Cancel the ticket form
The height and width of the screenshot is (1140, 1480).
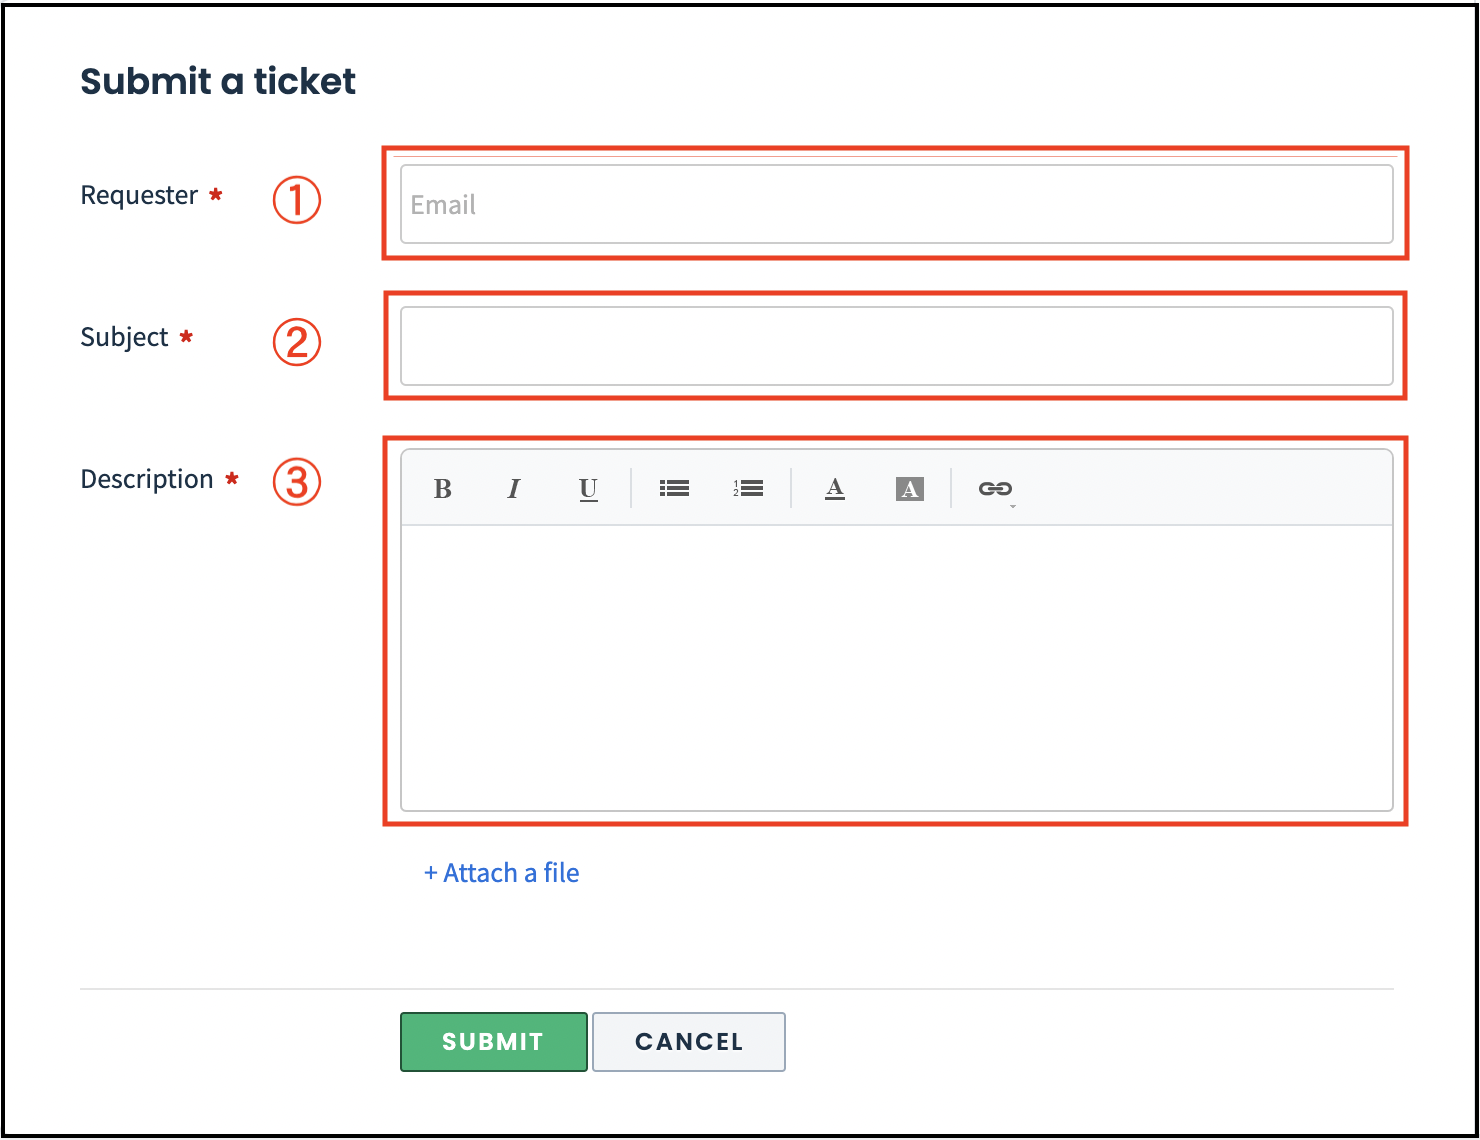[689, 1042]
